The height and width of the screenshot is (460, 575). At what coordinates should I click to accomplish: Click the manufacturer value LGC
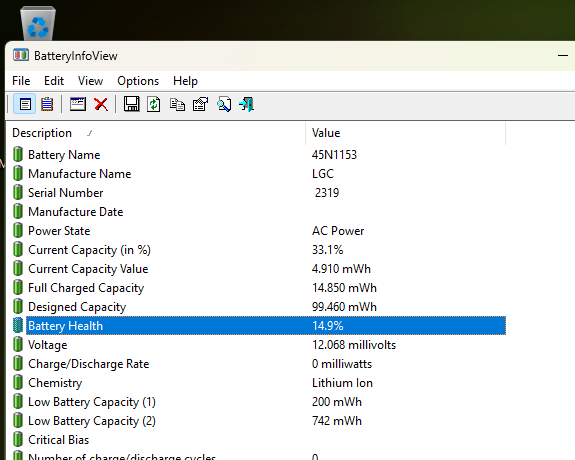coord(323,174)
